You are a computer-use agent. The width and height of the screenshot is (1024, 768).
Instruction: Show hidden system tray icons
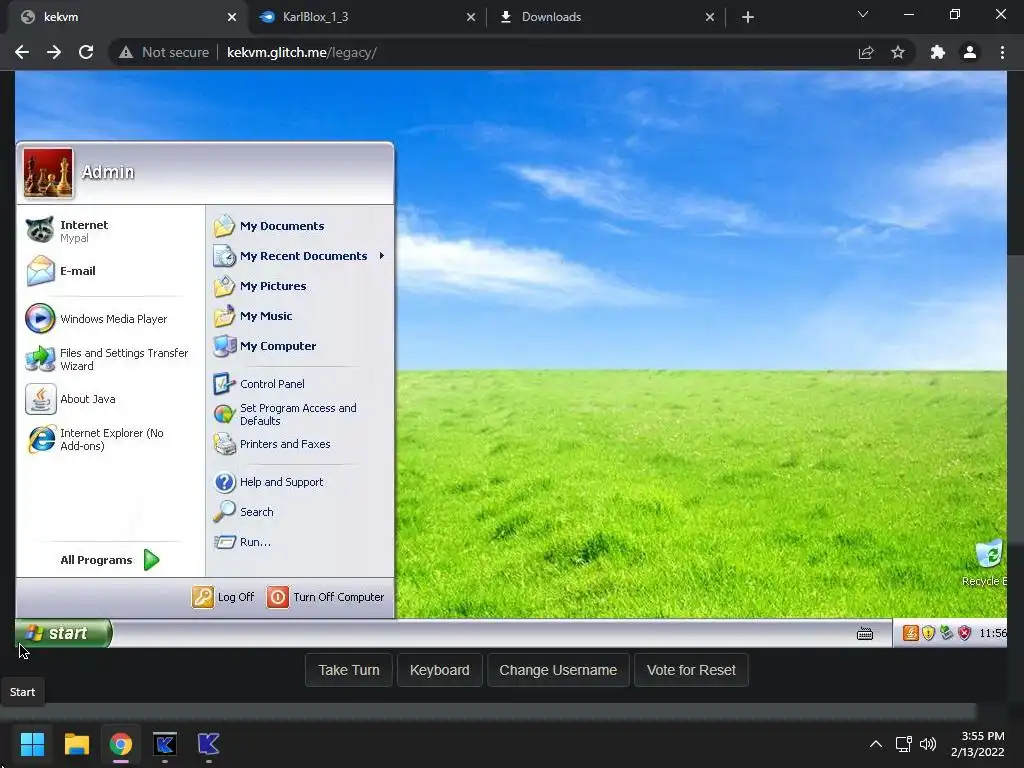pyautogui.click(x=876, y=744)
